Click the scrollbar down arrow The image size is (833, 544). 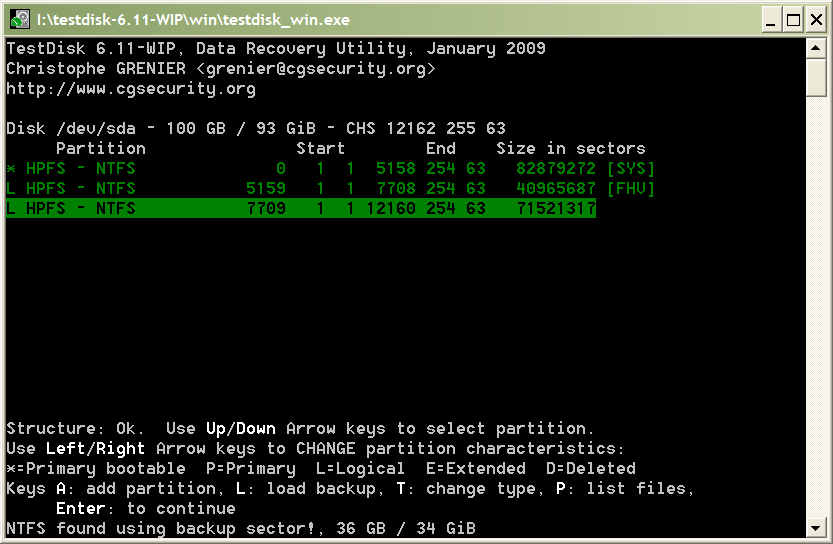pyautogui.click(x=815, y=528)
